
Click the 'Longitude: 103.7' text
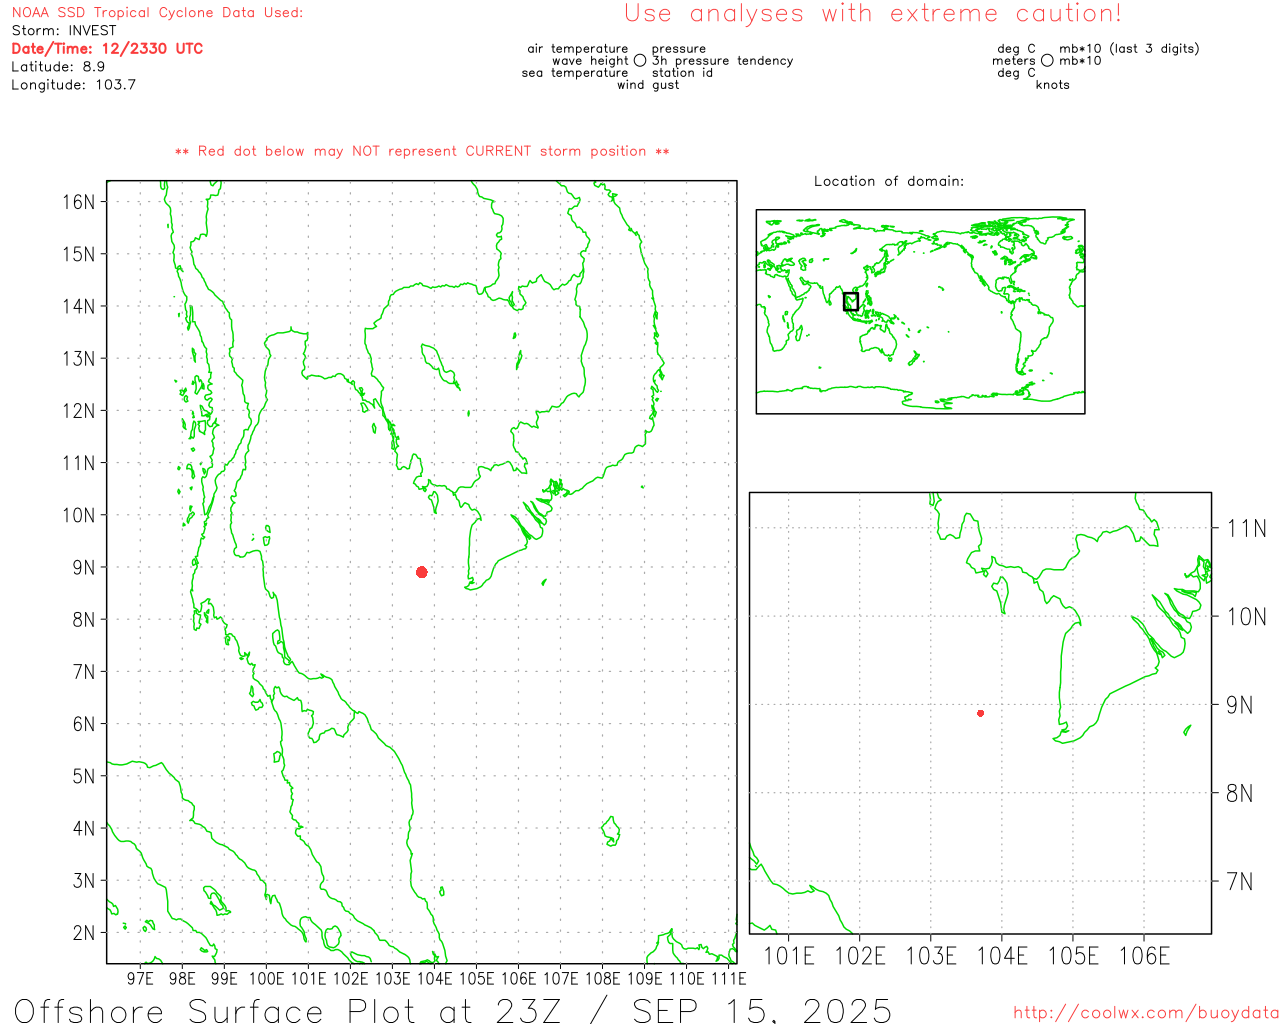(73, 85)
